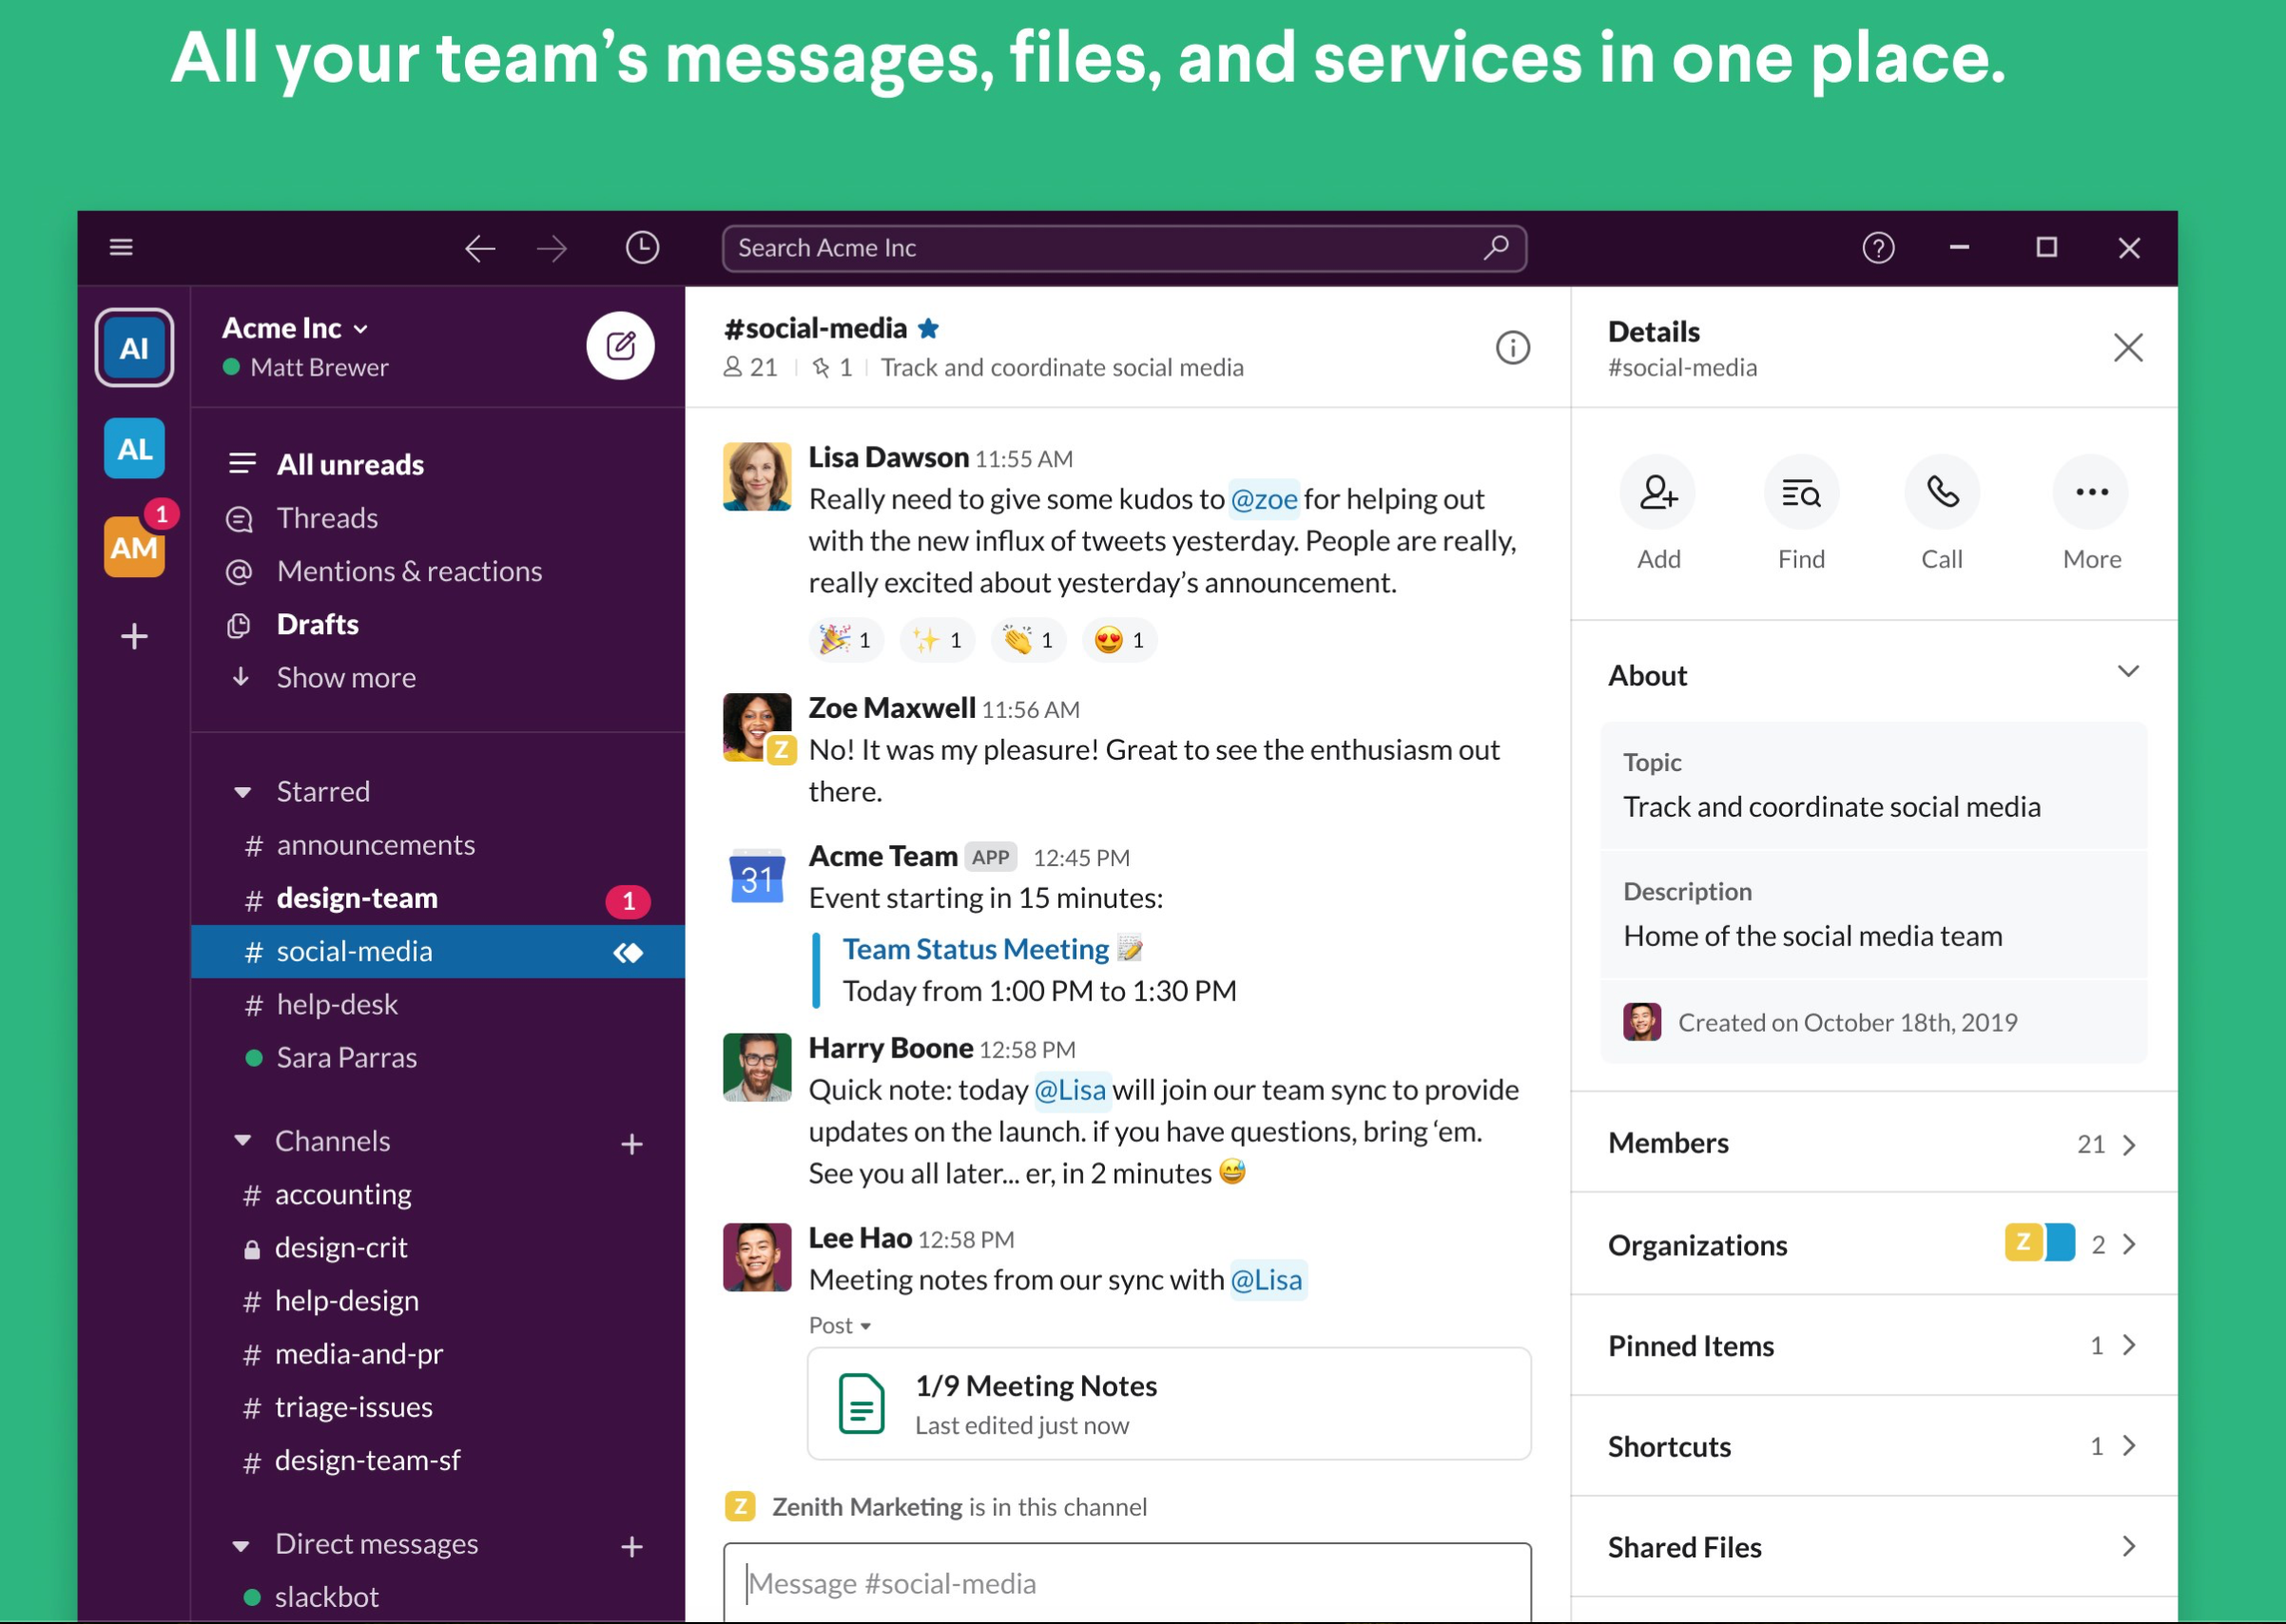
Task: Focus the Message #social-media box
Action: 1127,1583
